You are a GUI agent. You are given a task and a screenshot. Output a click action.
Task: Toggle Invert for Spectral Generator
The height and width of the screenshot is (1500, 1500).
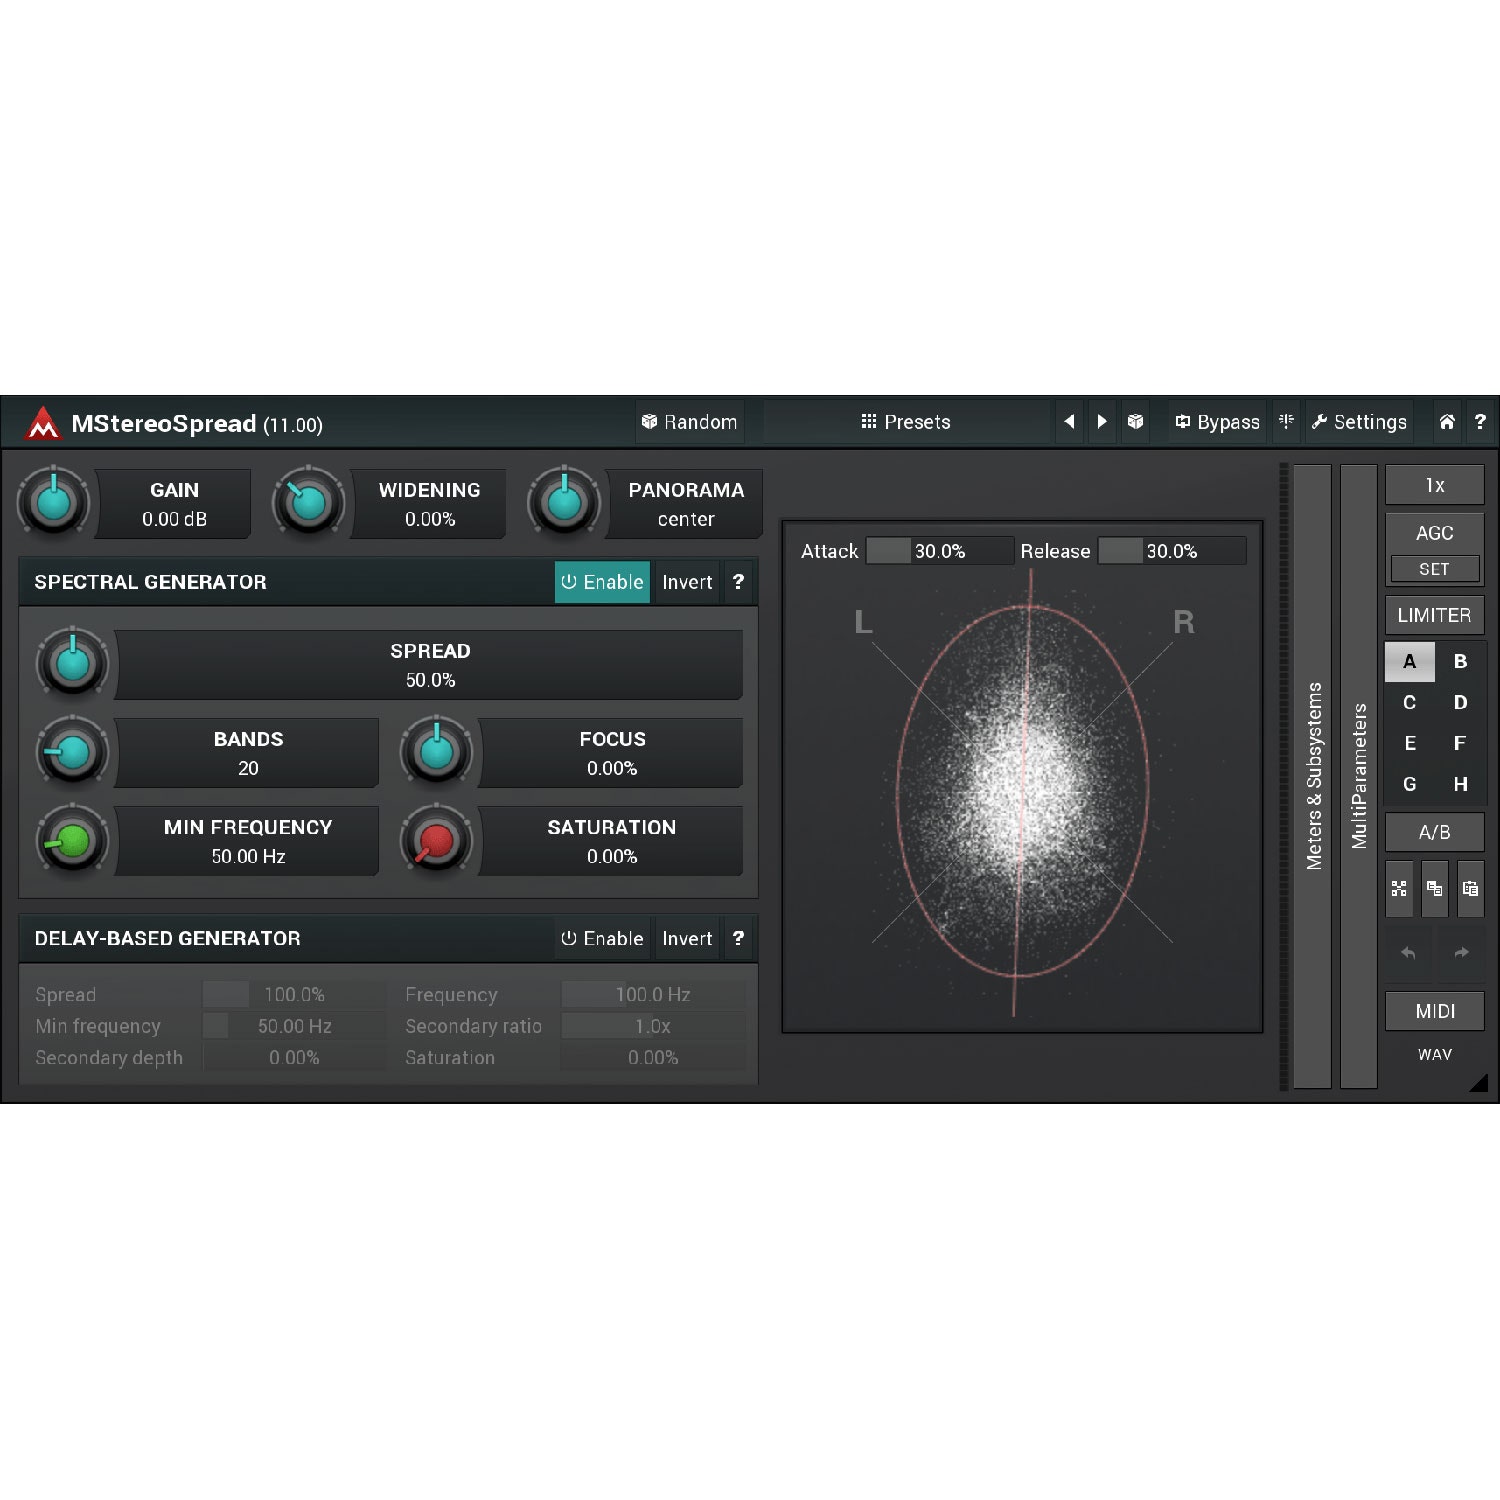687,582
